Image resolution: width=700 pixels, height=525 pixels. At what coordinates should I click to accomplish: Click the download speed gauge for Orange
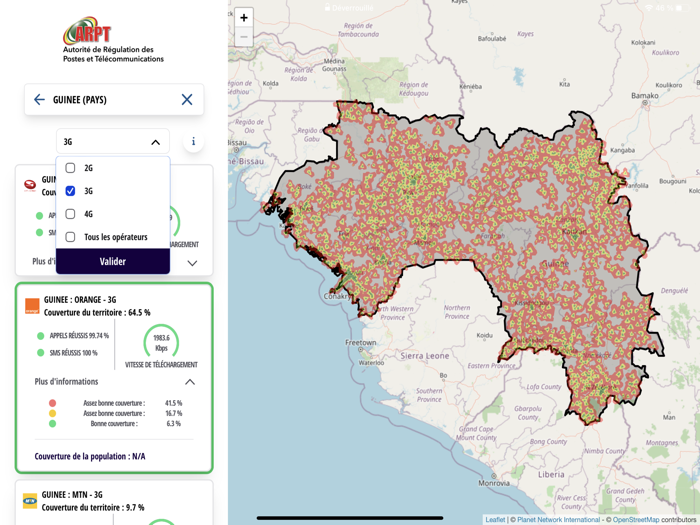click(x=161, y=341)
